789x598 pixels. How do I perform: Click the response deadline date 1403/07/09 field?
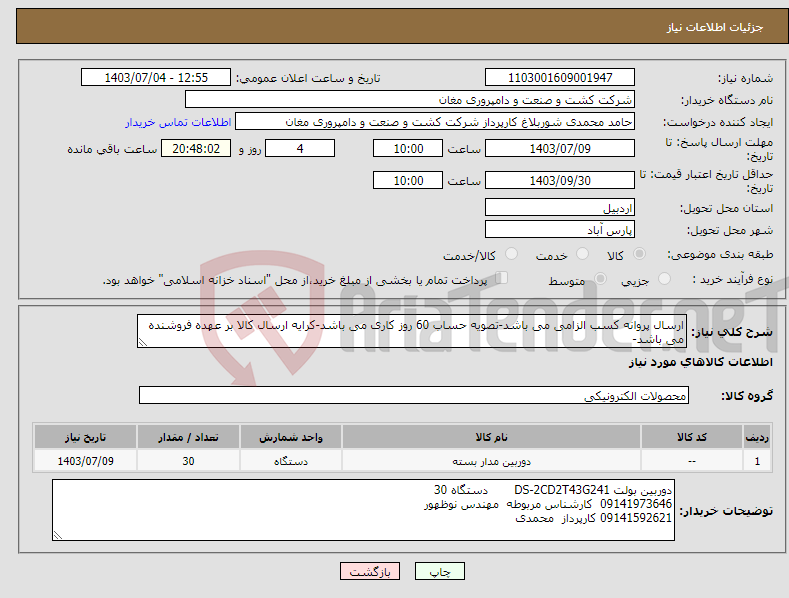[x=560, y=148]
